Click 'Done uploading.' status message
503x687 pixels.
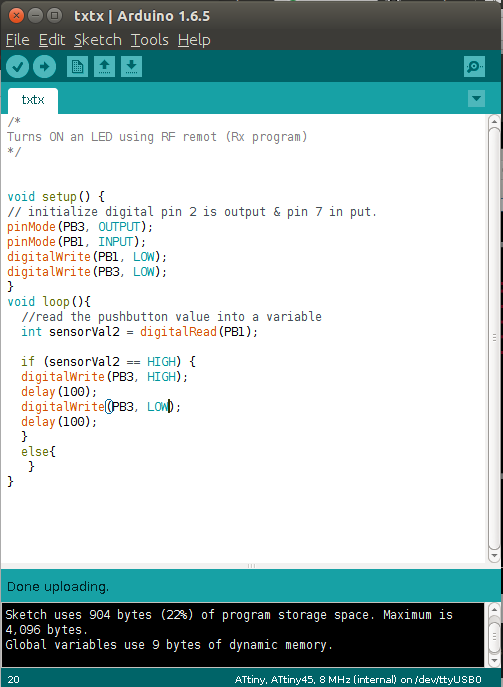[x=58, y=587]
